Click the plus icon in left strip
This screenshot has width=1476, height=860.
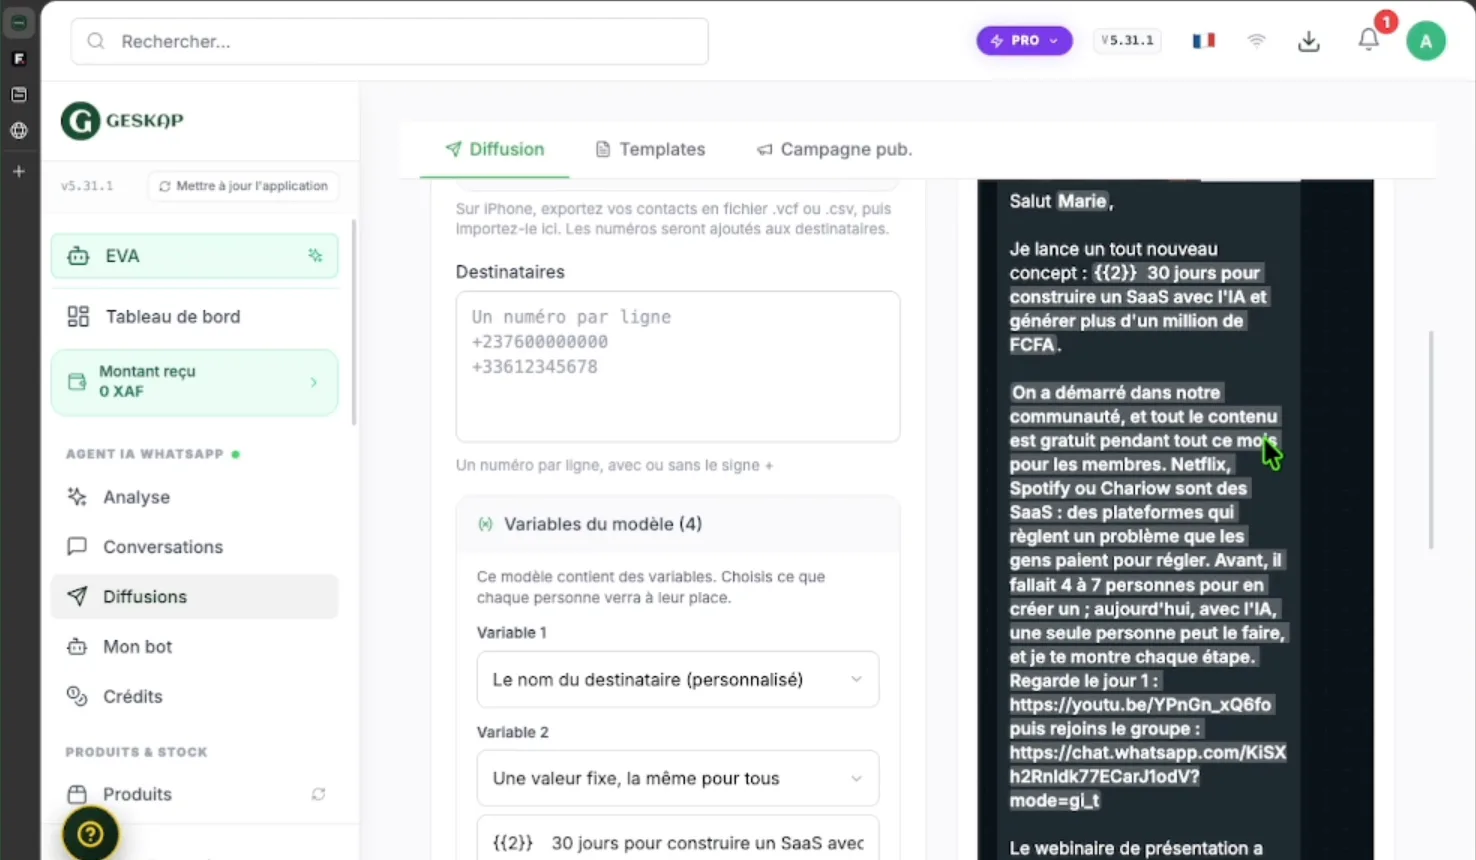pos(18,171)
